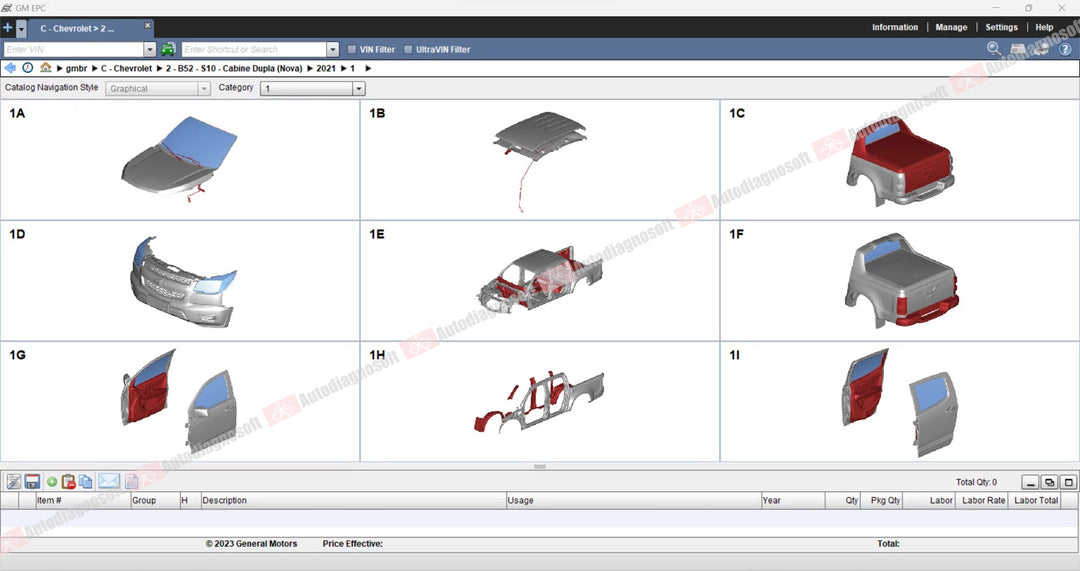Select gmbr in the breadcrumb

[76, 68]
